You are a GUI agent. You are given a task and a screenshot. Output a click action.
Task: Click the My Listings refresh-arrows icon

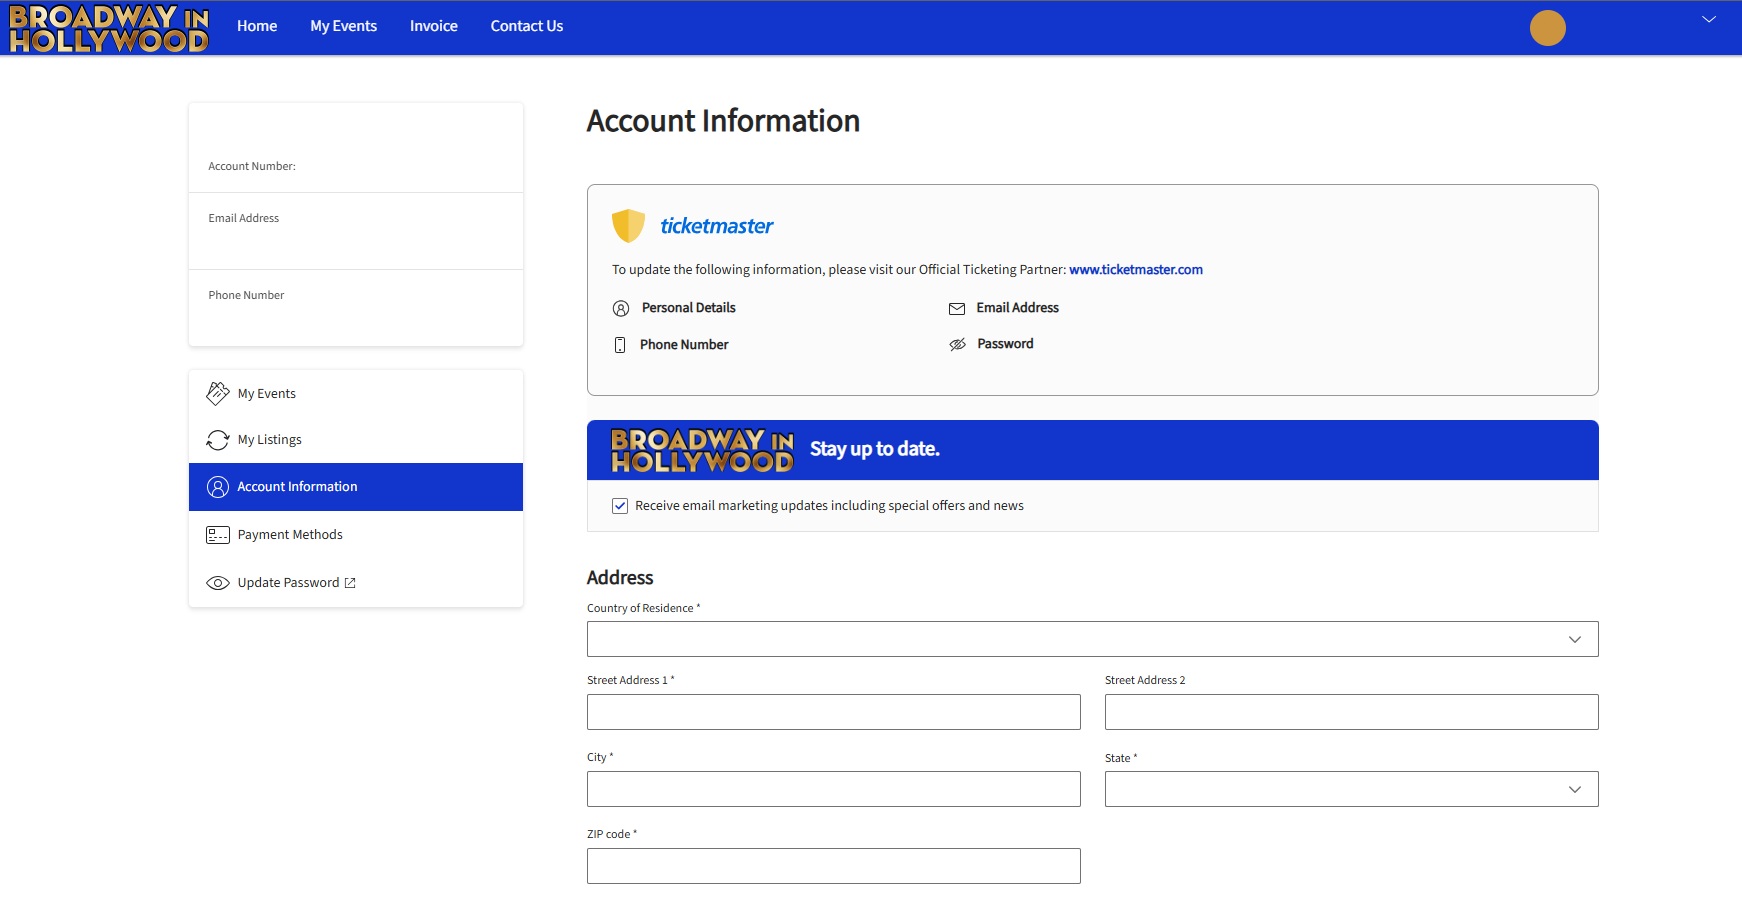[217, 440]
